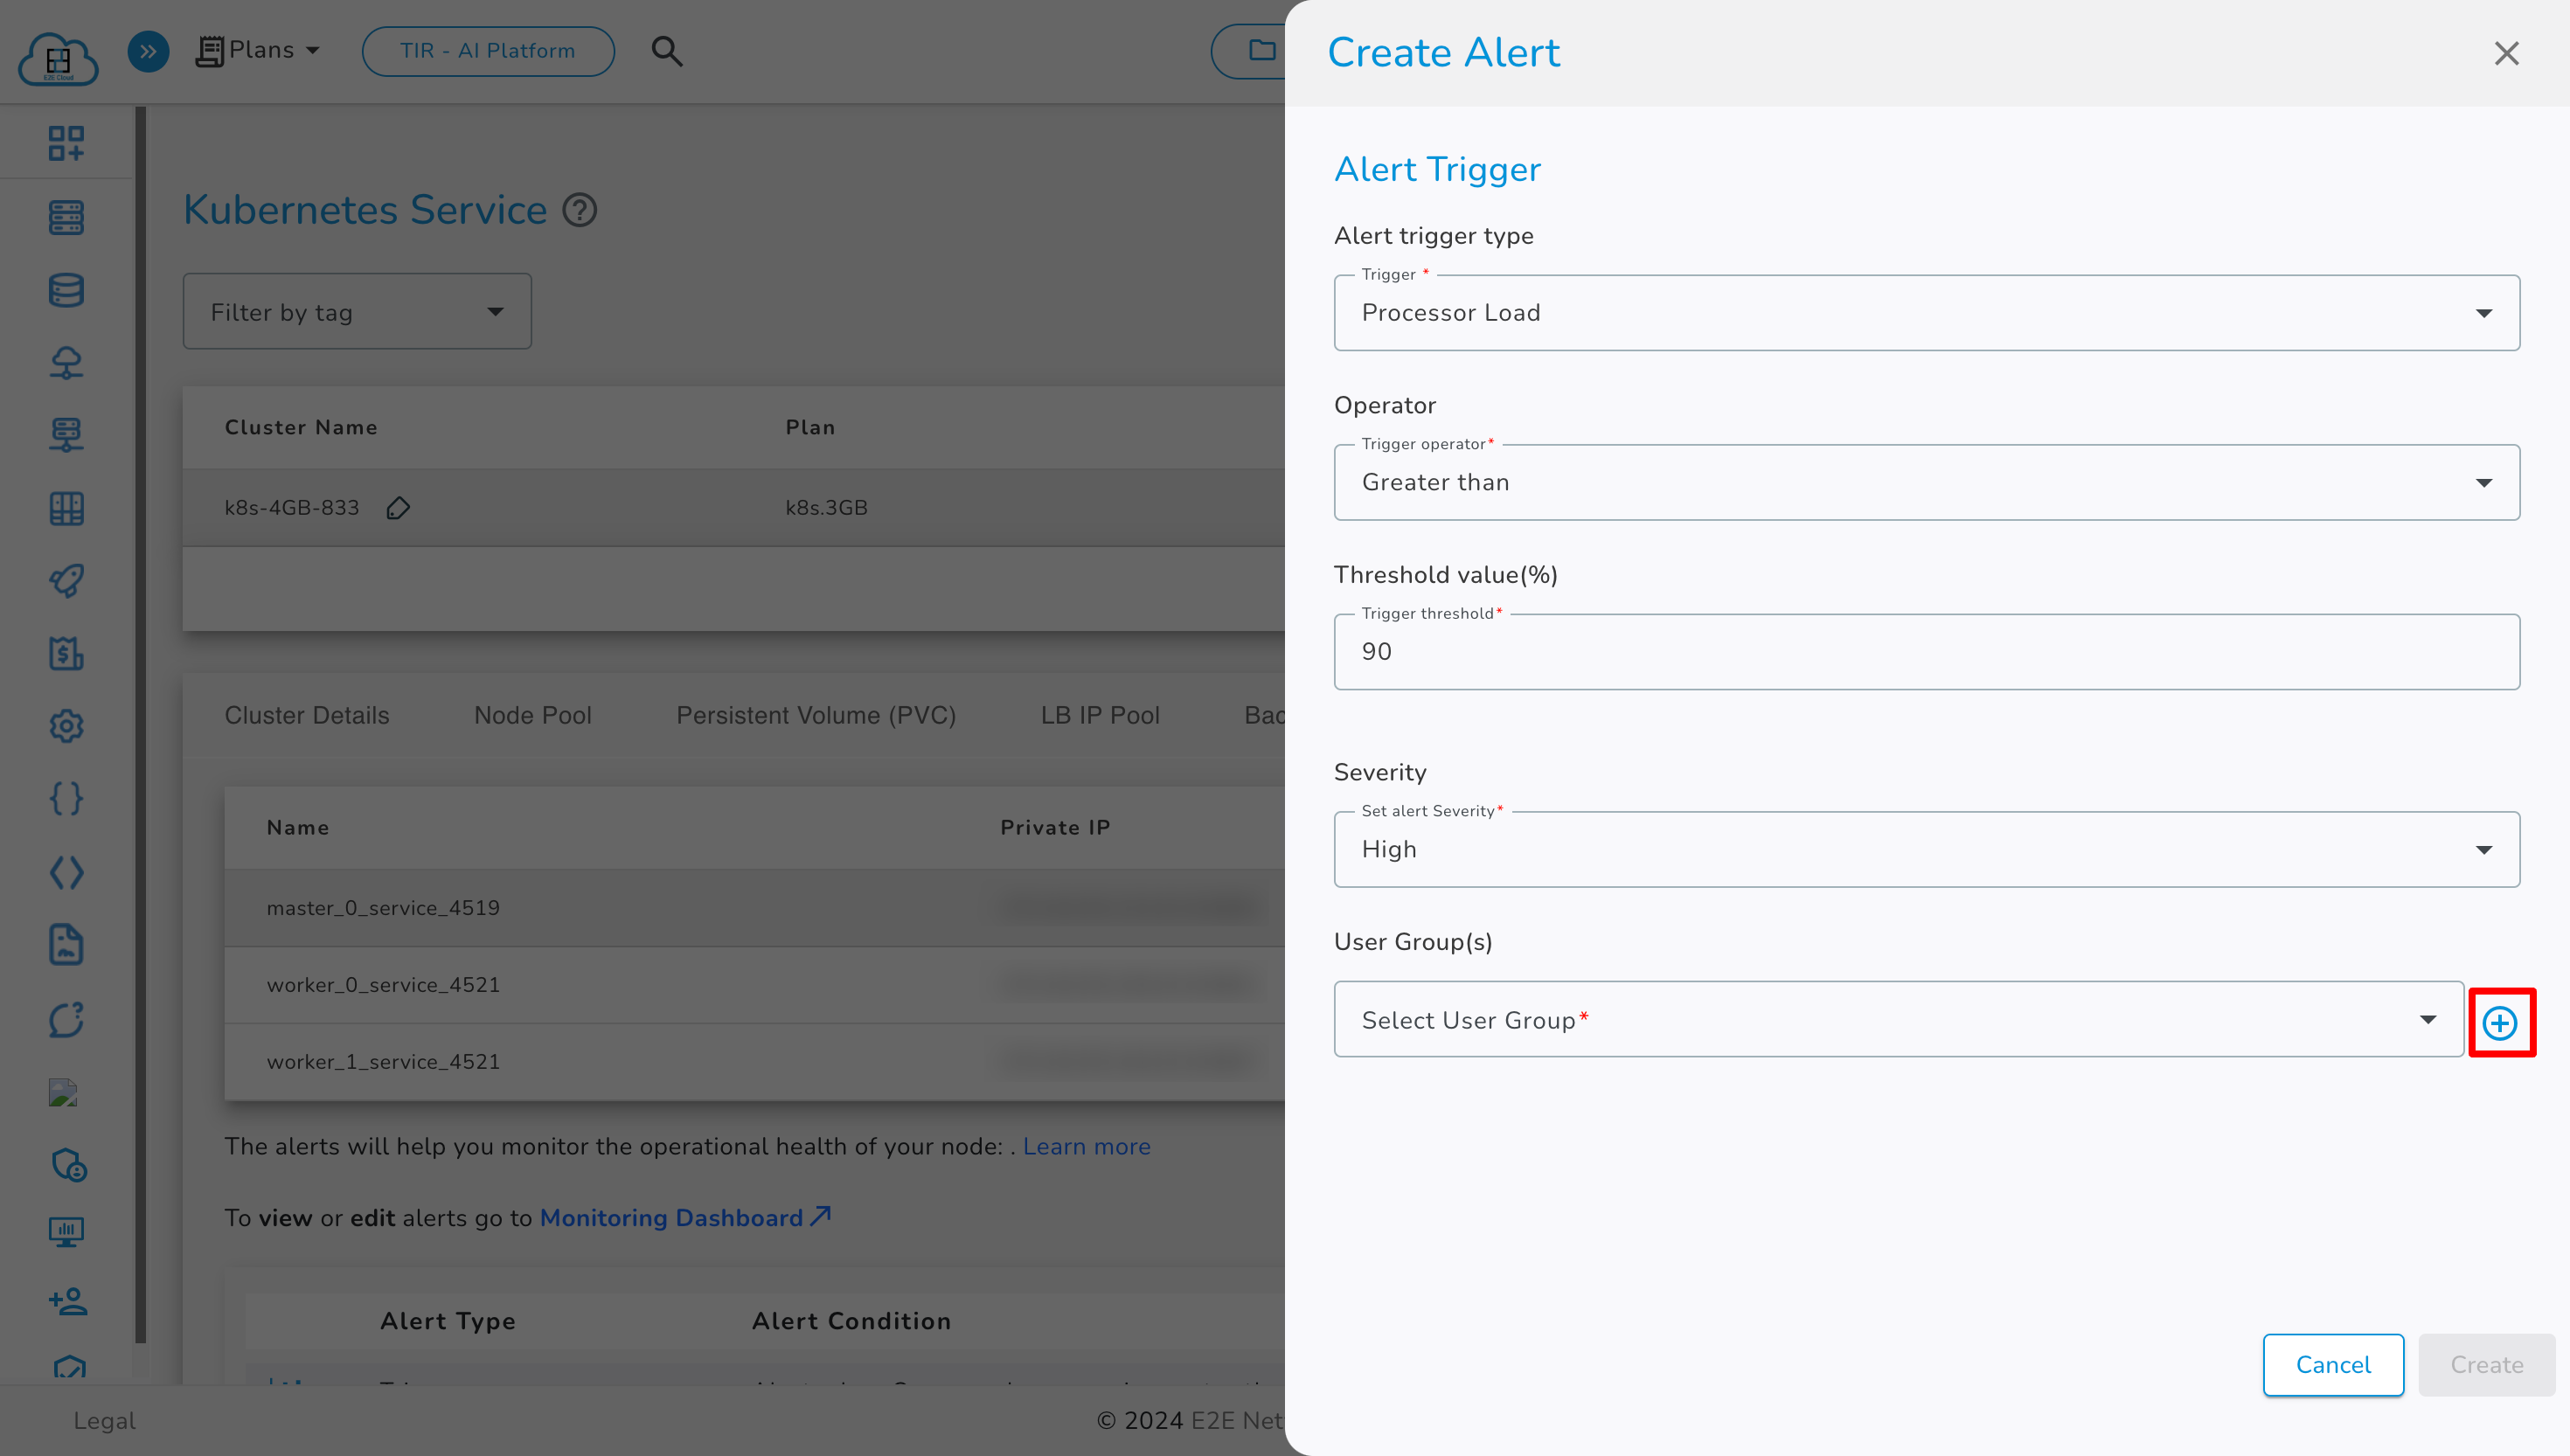The width and height of the screenshot is (2570, 1456).
Task: Click the Filter by tag dropdown
Action: [x=355, y=312]
